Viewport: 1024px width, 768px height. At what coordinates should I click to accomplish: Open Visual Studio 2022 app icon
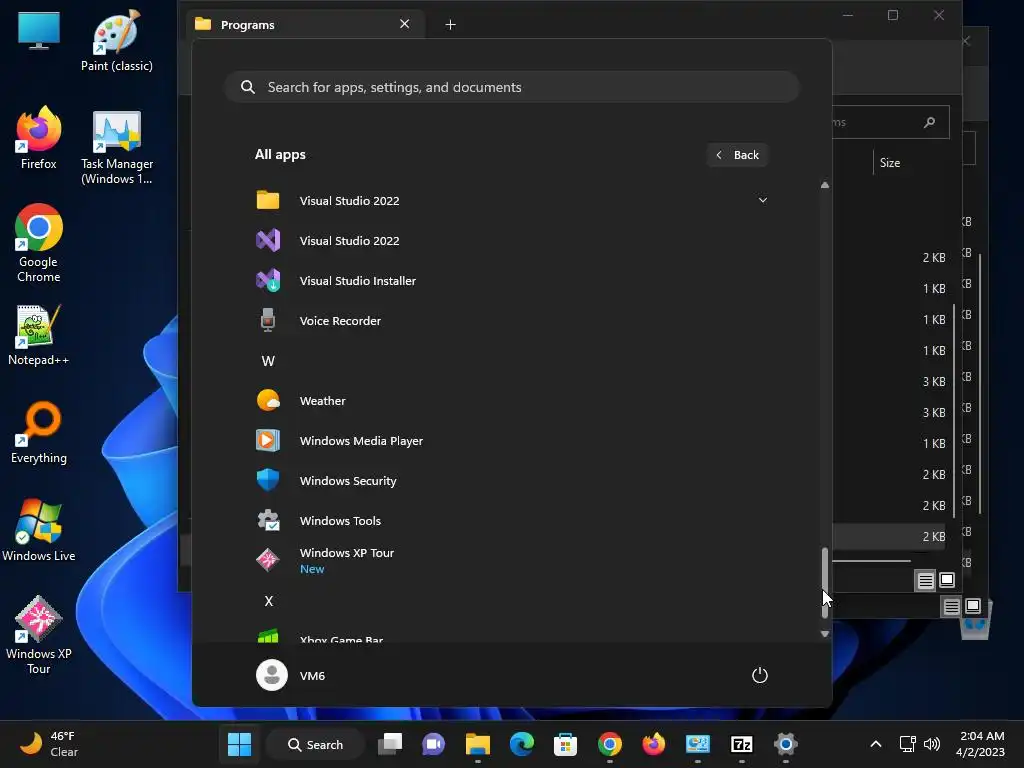tap(268, 240)
